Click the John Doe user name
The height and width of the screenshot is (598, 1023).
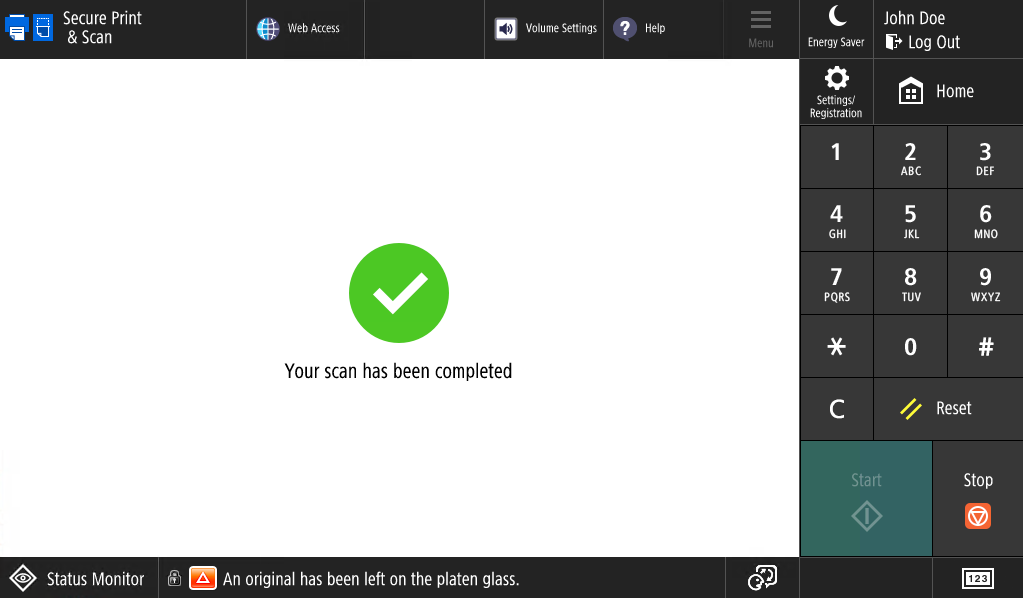[914, 18]
